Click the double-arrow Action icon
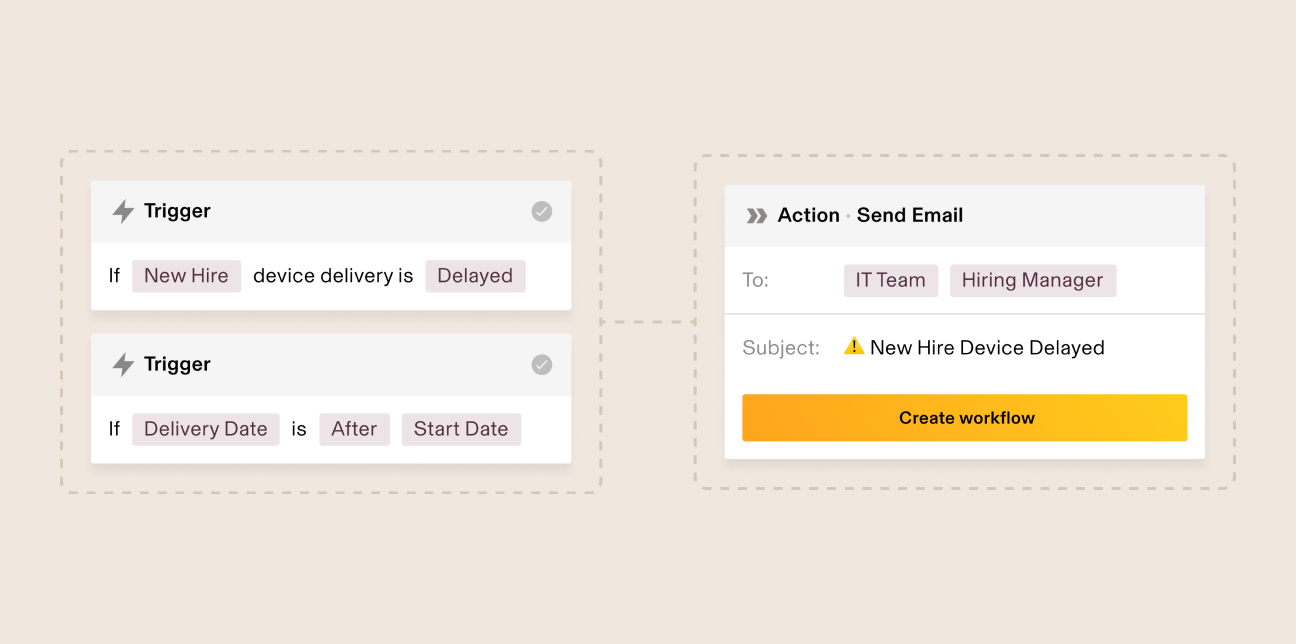The width and height of the screenshot is (1296, 644). (x=756, y=215)
